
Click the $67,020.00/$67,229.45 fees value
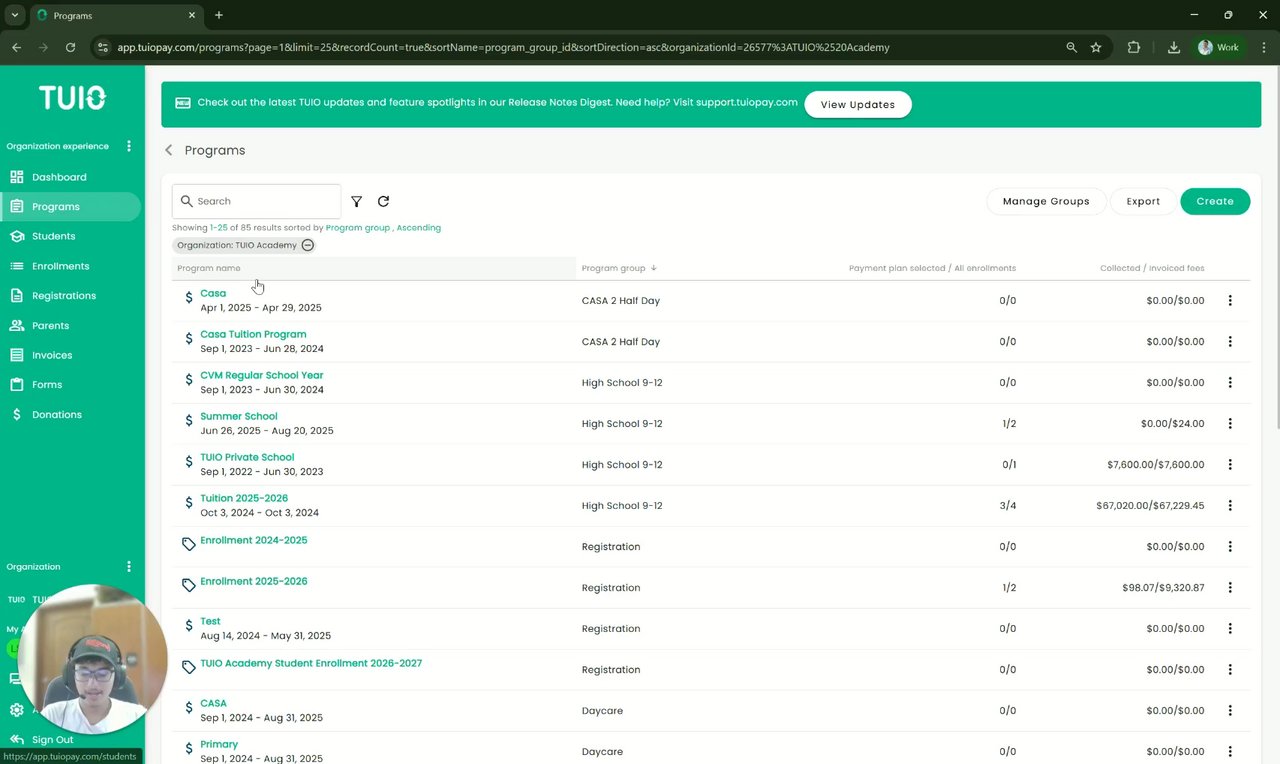pos(1150,505)
